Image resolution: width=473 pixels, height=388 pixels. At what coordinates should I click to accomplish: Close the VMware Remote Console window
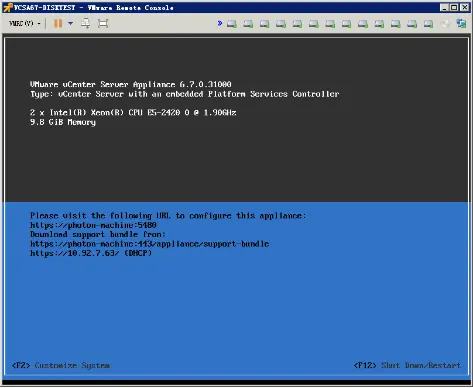coord(464,7)
